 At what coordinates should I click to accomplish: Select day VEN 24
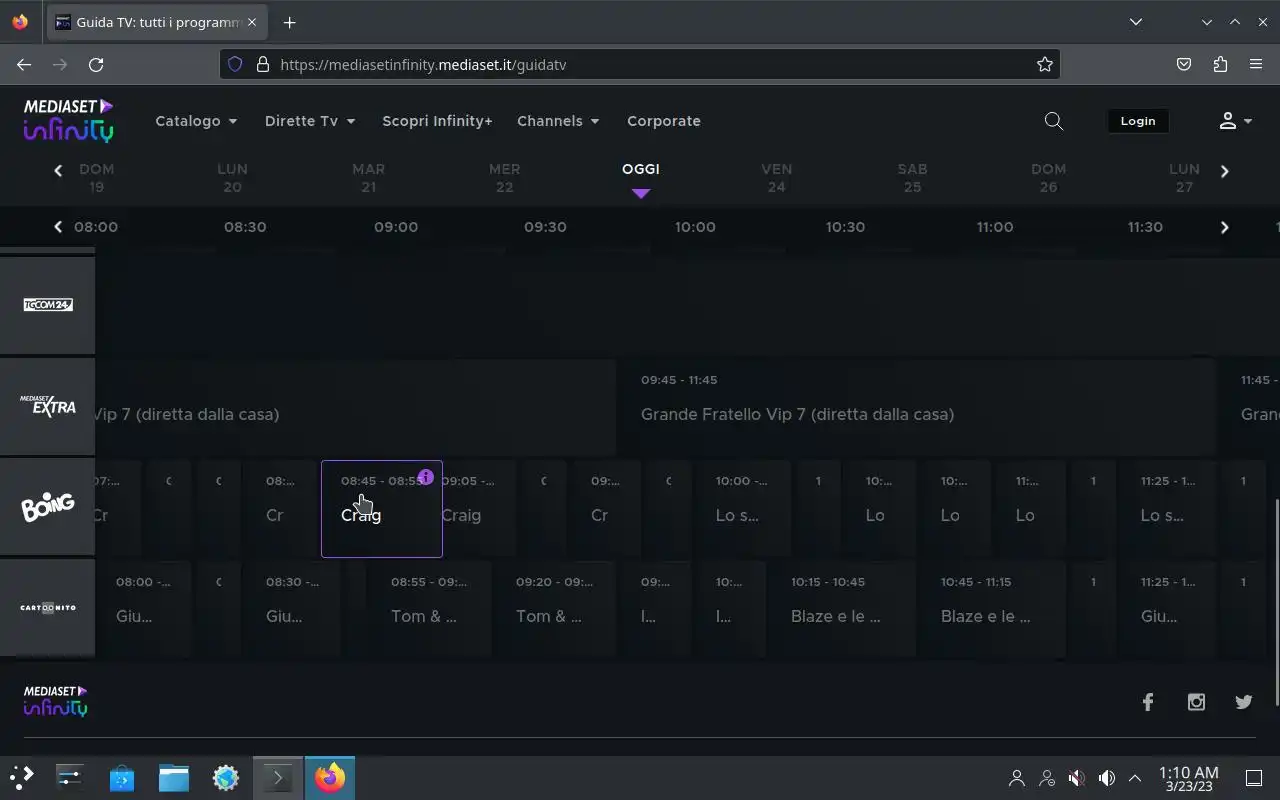pyautogui.click(x=776, y=178)
